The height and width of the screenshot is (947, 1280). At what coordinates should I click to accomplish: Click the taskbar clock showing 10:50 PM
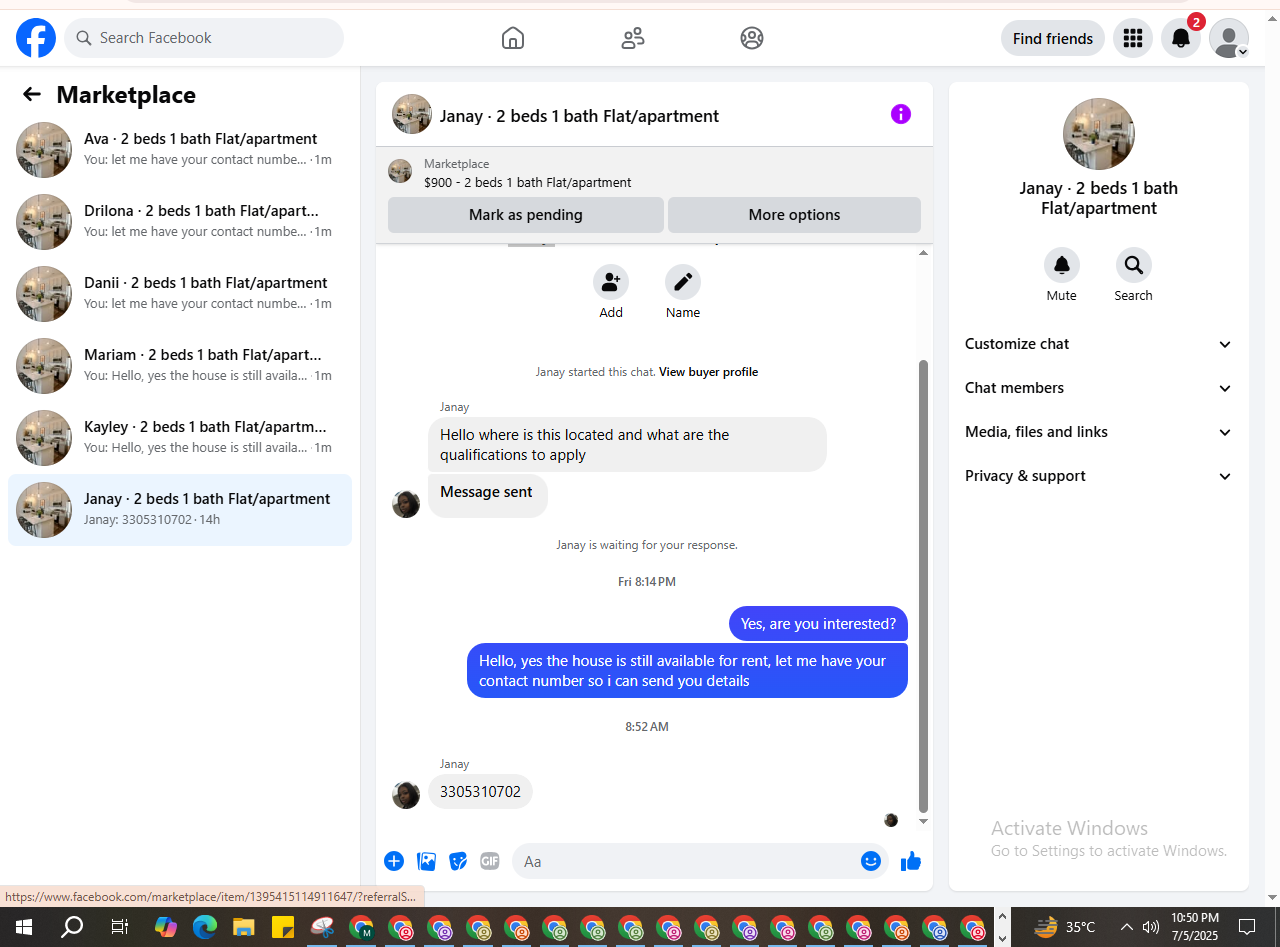1194,927
